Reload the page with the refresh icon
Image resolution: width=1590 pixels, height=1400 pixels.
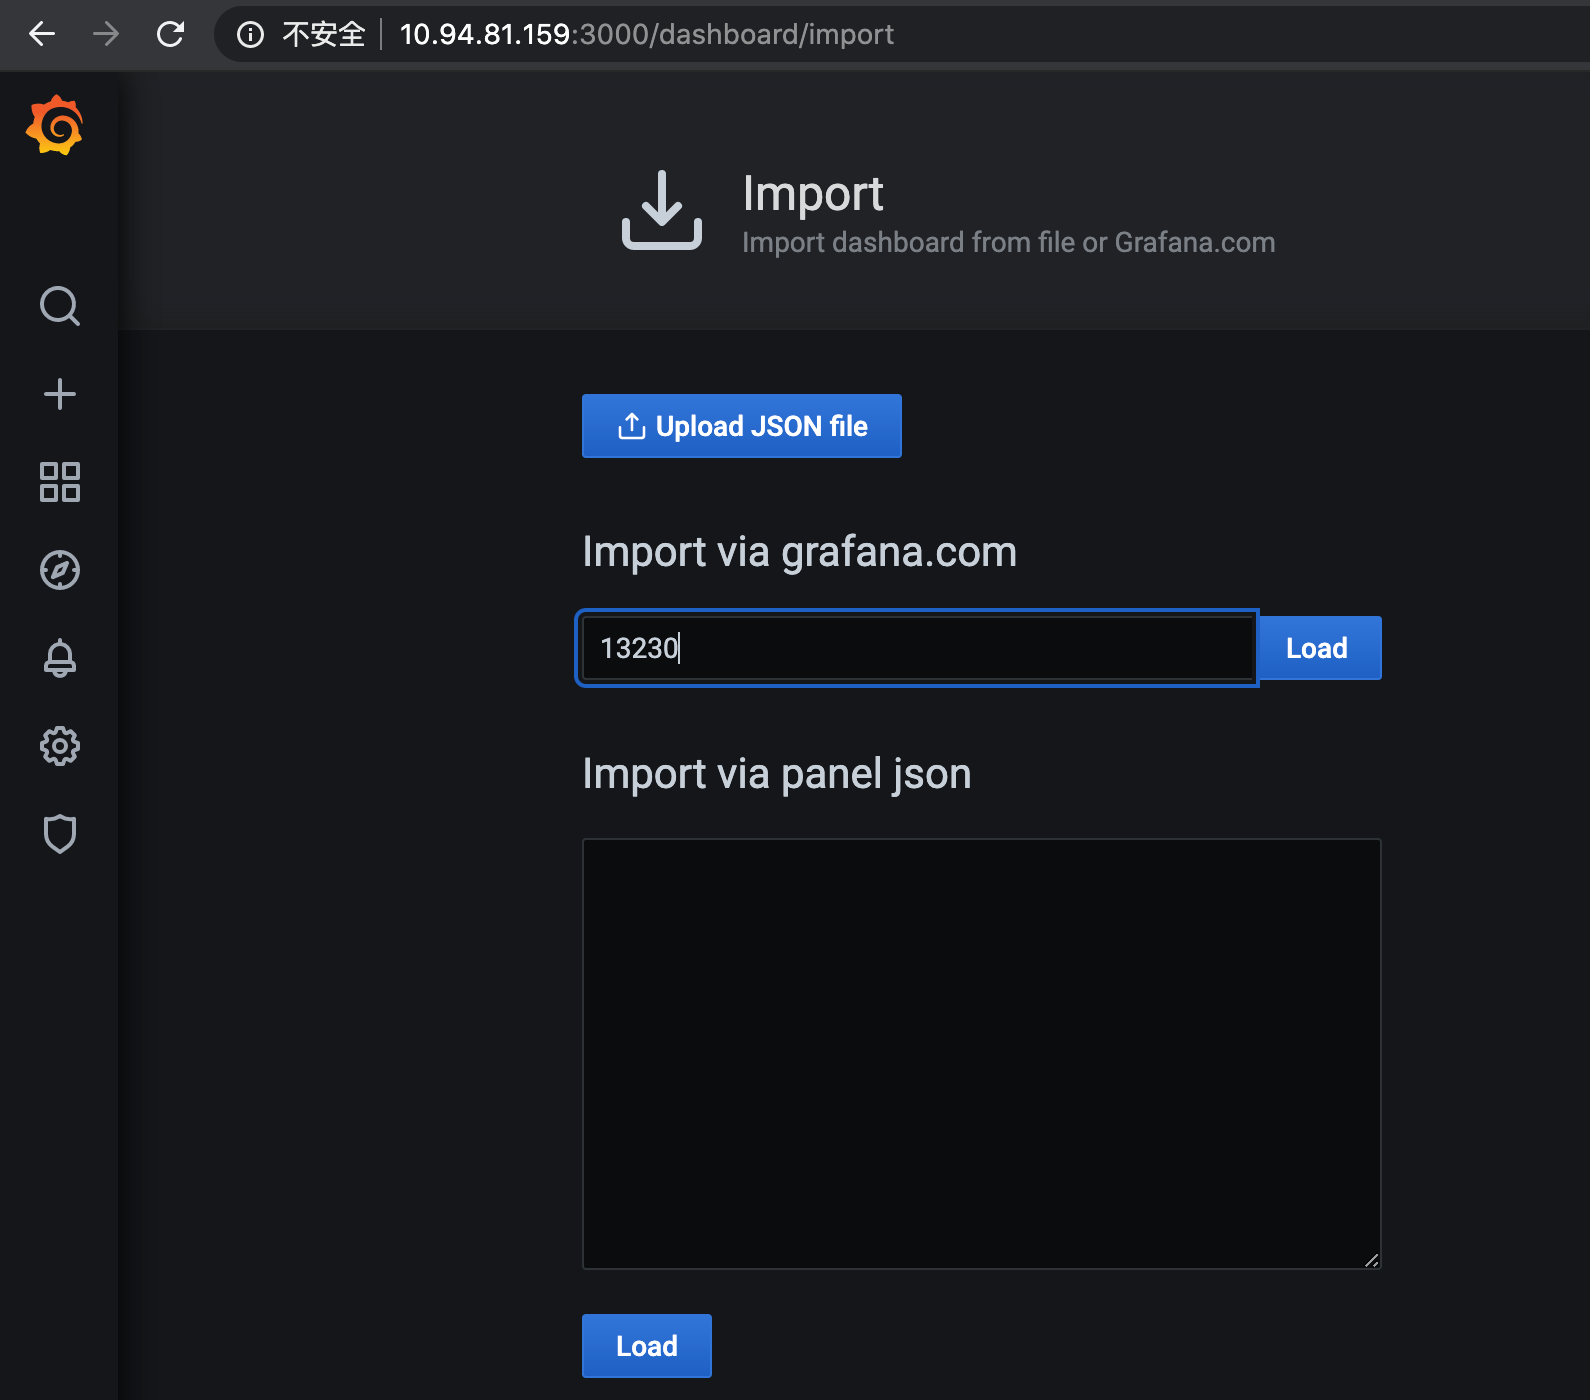click(x=171, y=34)
